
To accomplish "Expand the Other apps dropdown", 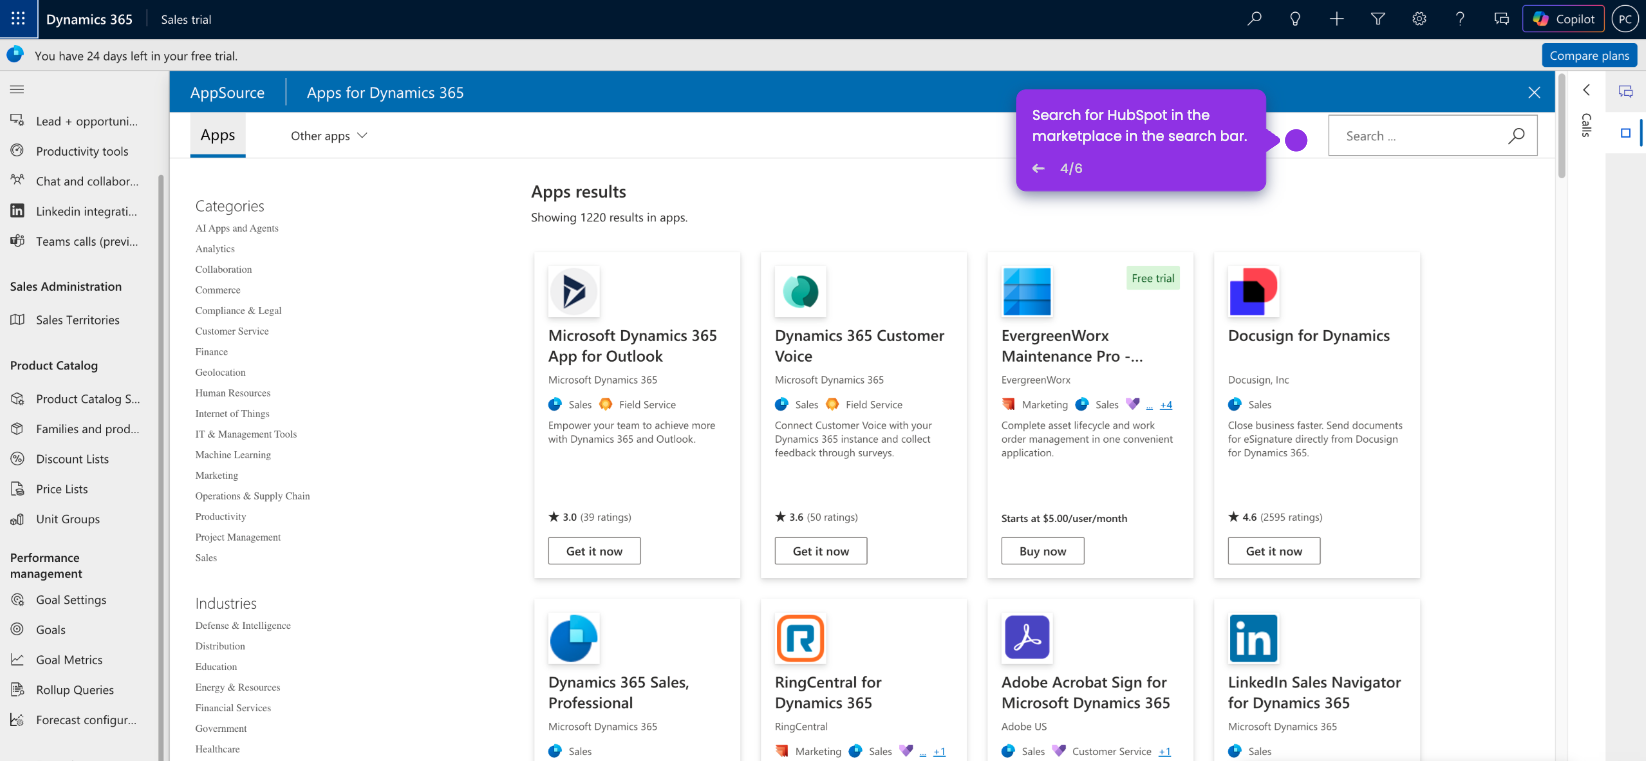I will [329, 136].
